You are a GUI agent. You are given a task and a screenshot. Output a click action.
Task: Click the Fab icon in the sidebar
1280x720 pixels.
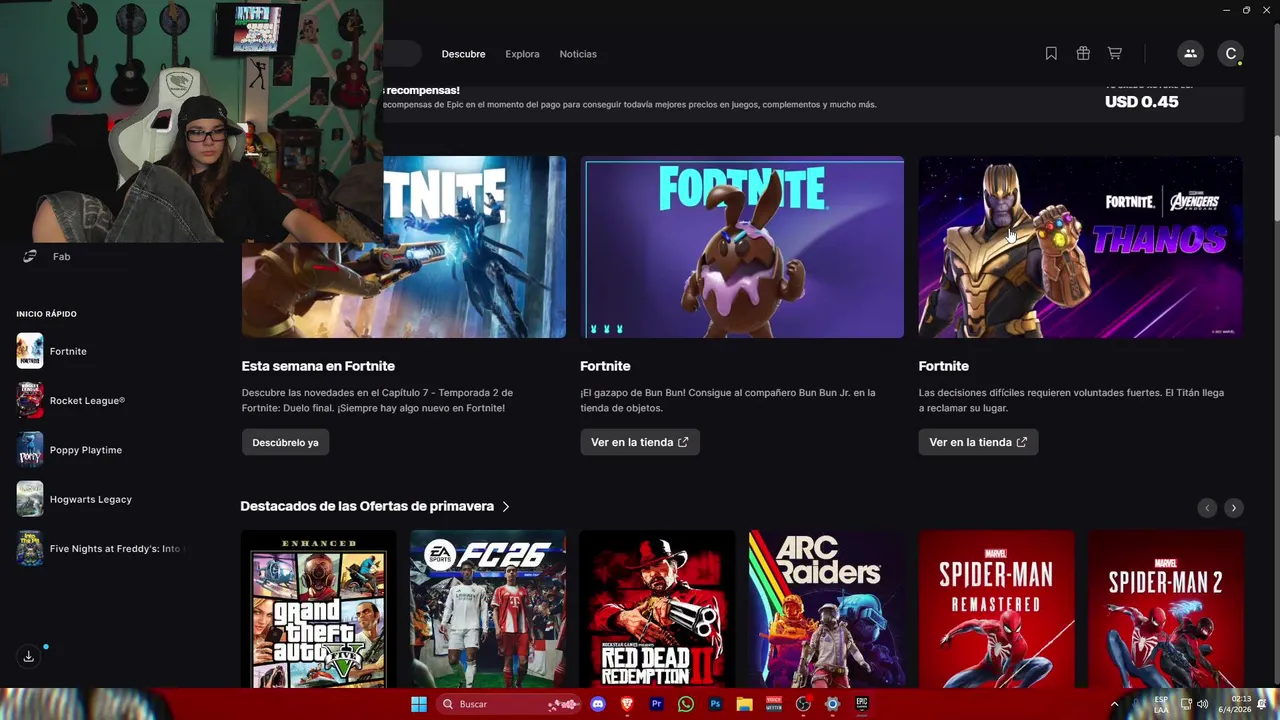(x=30, y=257)
